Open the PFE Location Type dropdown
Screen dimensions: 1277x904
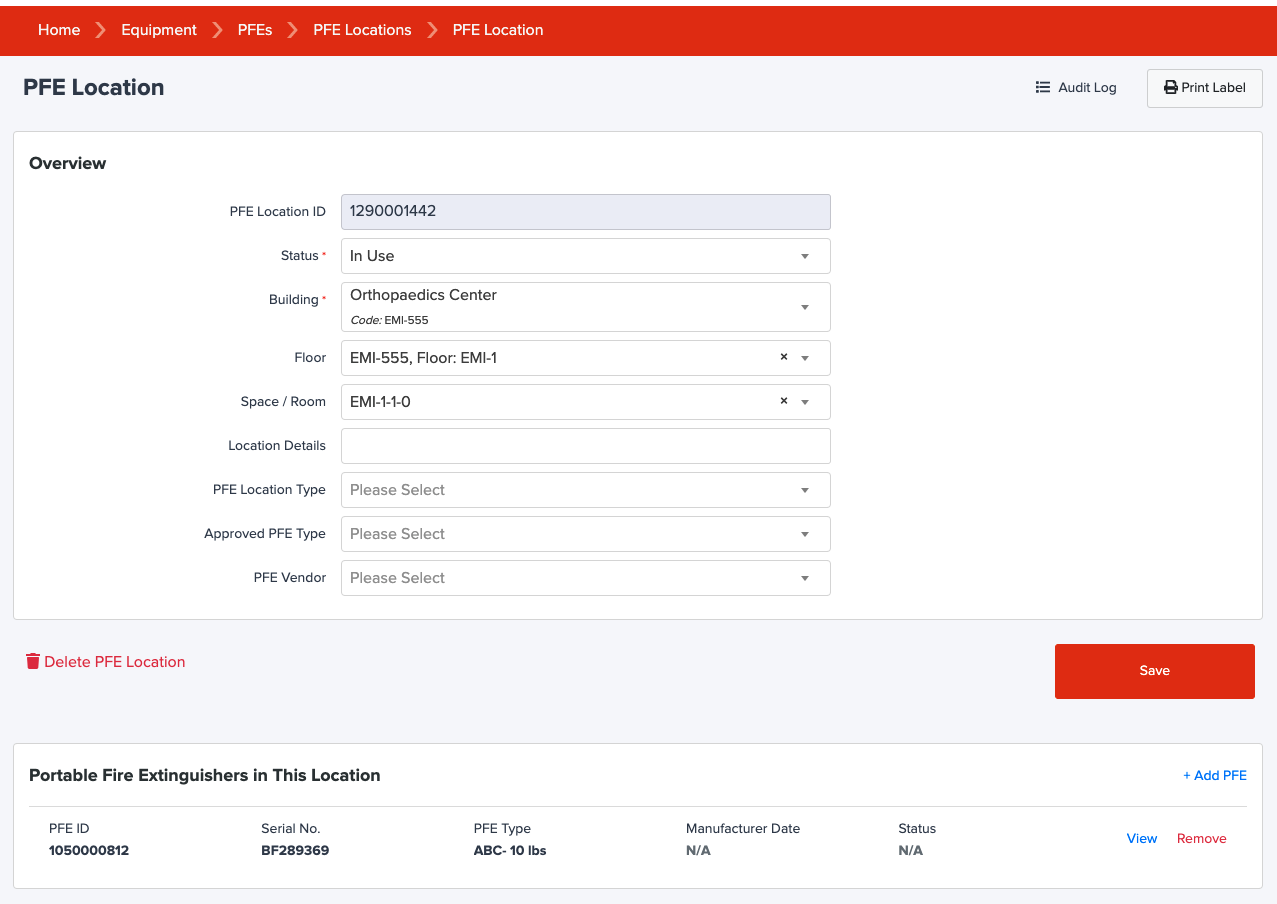point(586,490)
